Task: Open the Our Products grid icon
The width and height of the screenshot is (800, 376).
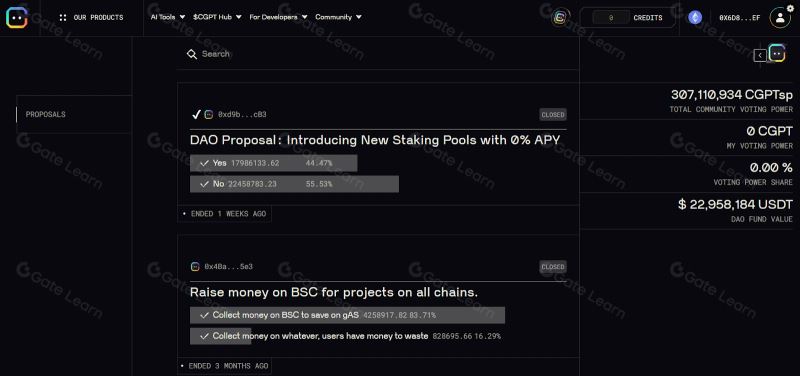Action: click(x=63, y=17)
